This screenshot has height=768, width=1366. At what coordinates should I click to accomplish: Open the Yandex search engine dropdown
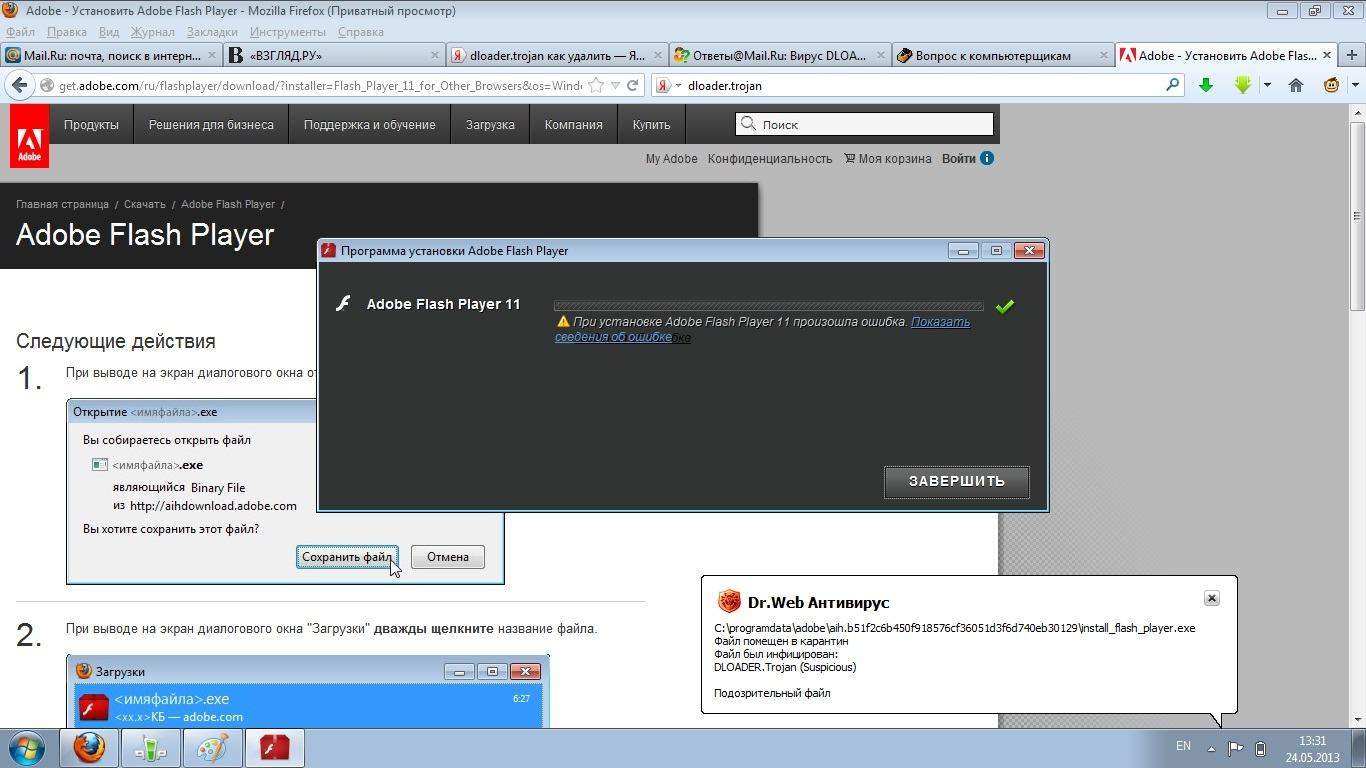click(x=678, y=86)
